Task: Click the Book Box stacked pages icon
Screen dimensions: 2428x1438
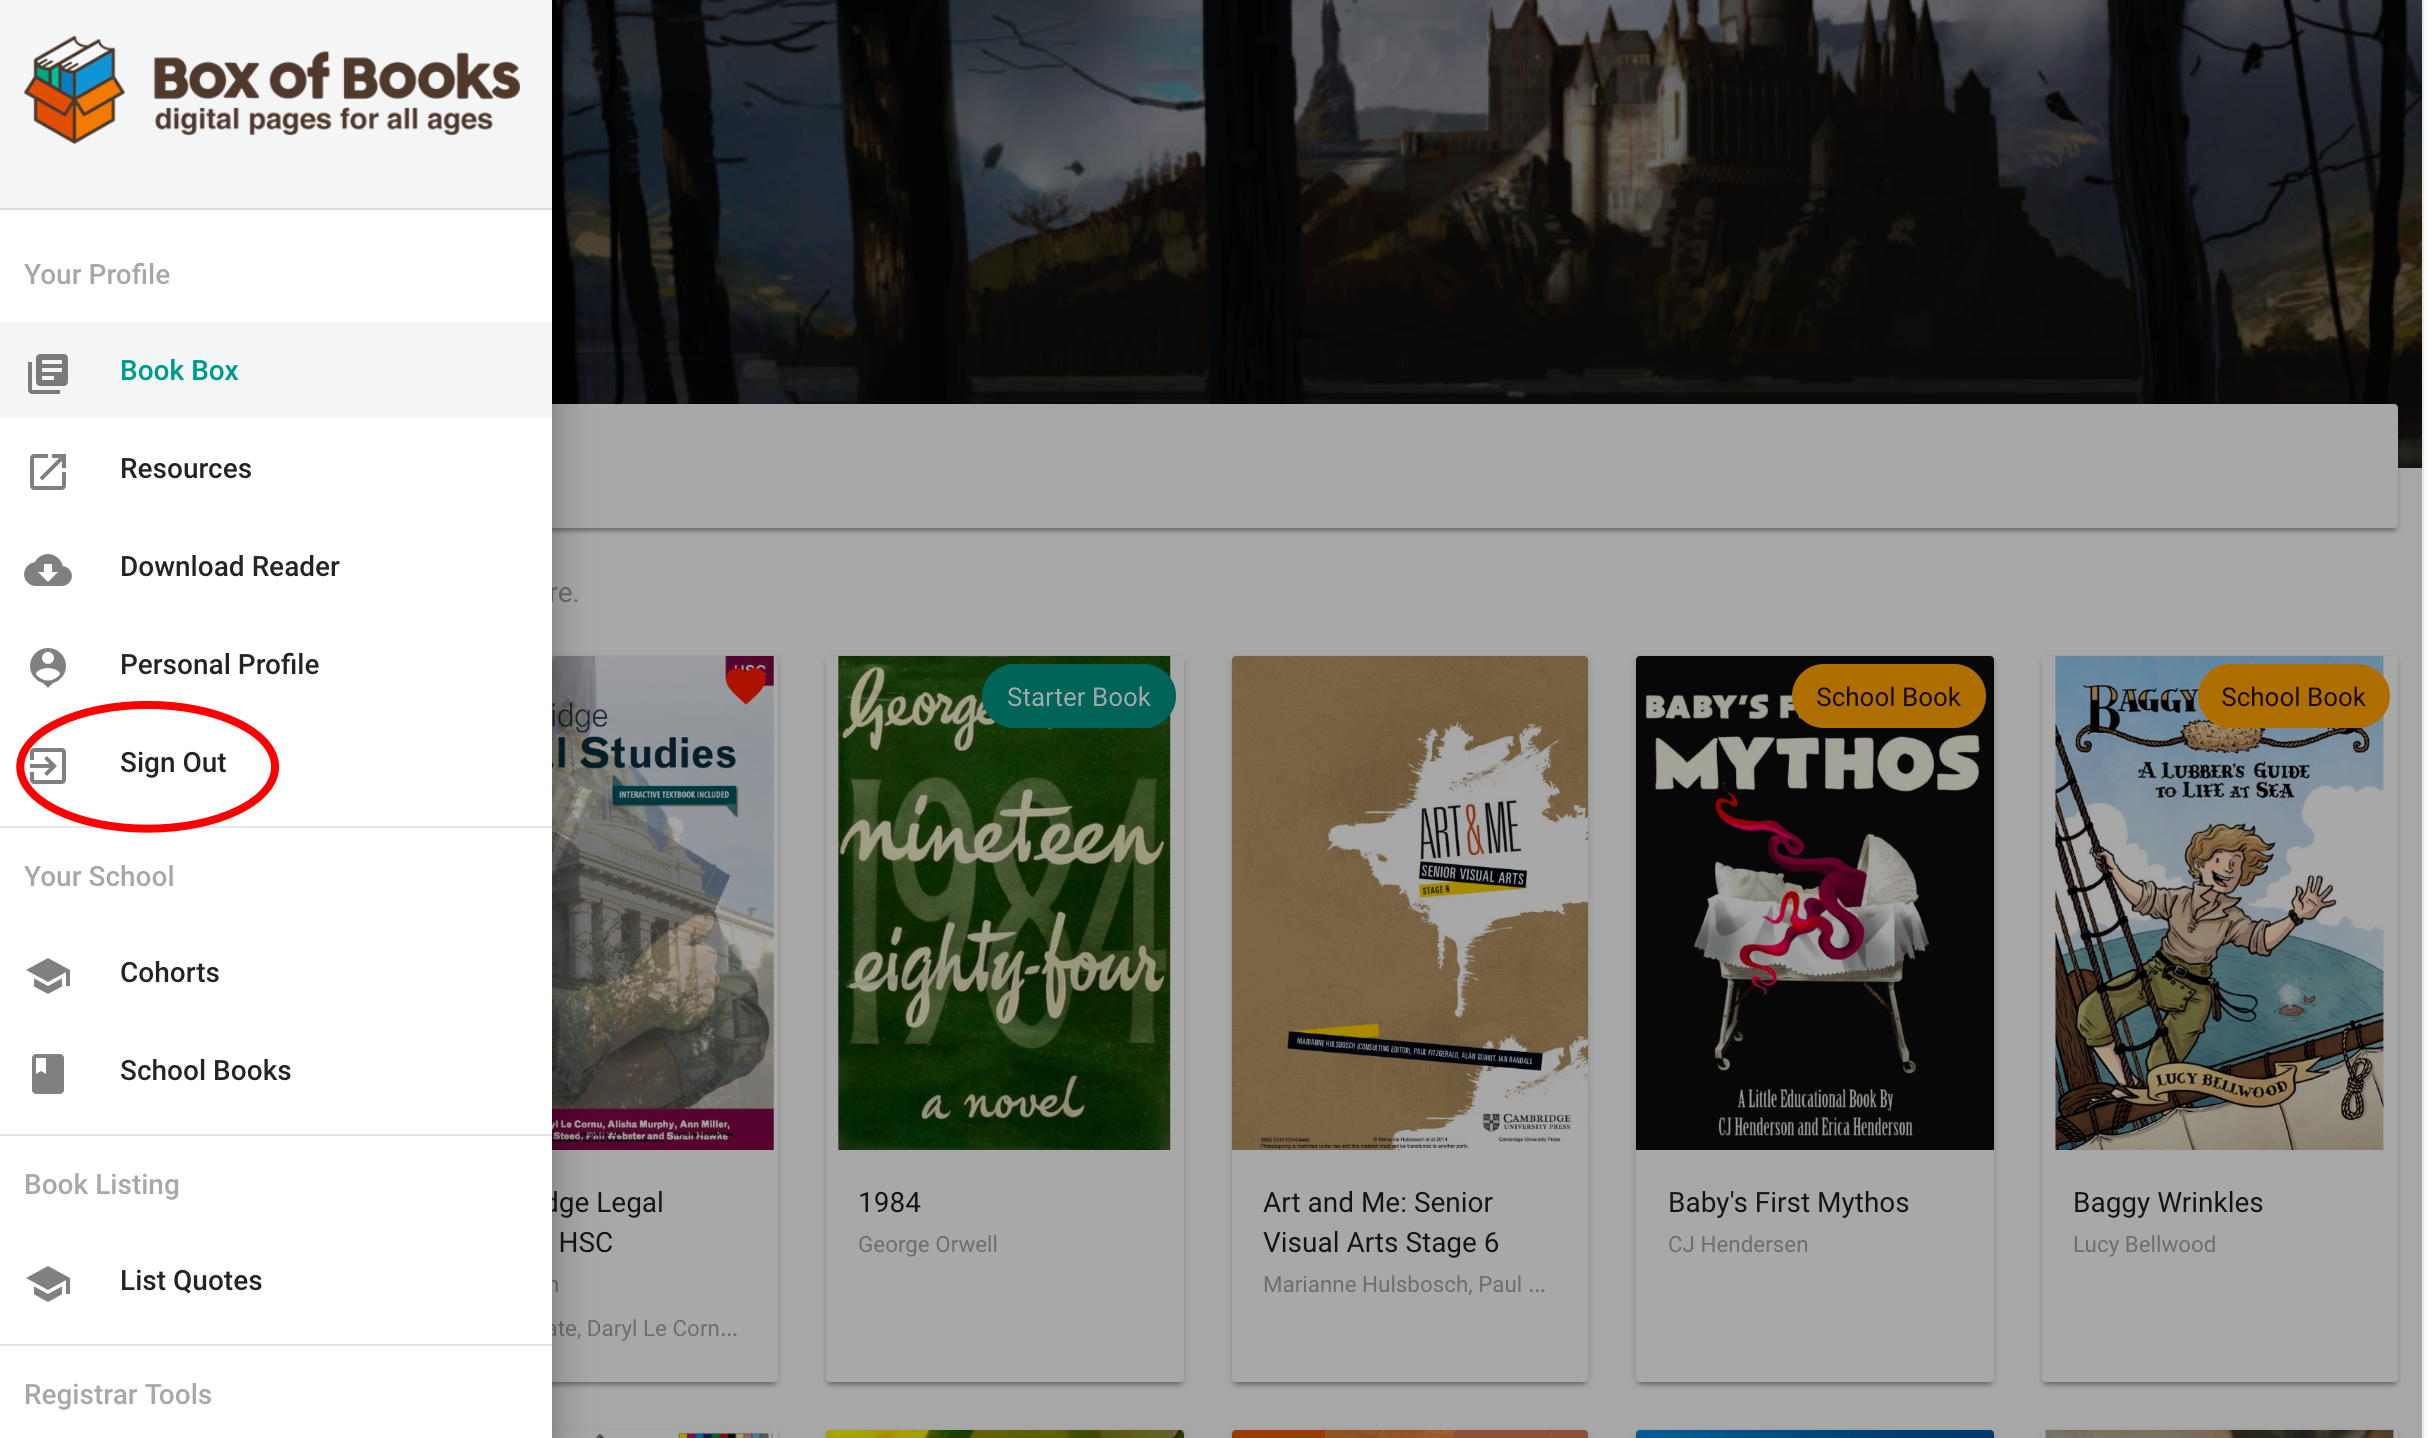Action: (48, 372)
